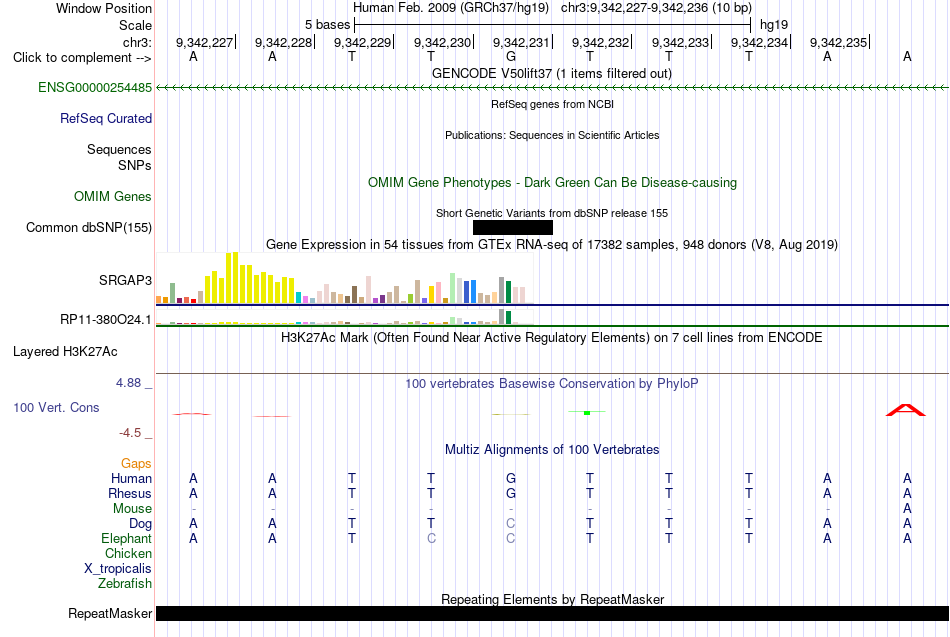Viewport: 950px width, 637px height.
Task: Click the Mouse species label
Action: pos(132,509)
